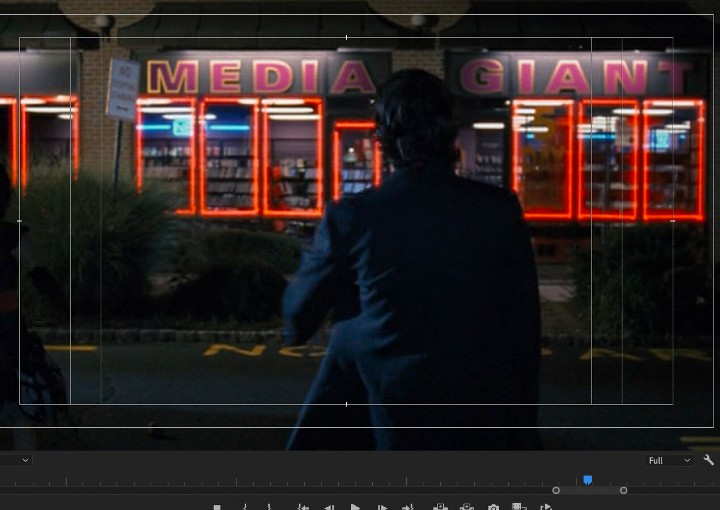720x510 pixels.
Task: Click the Go to Out point button
Action: 408,507
